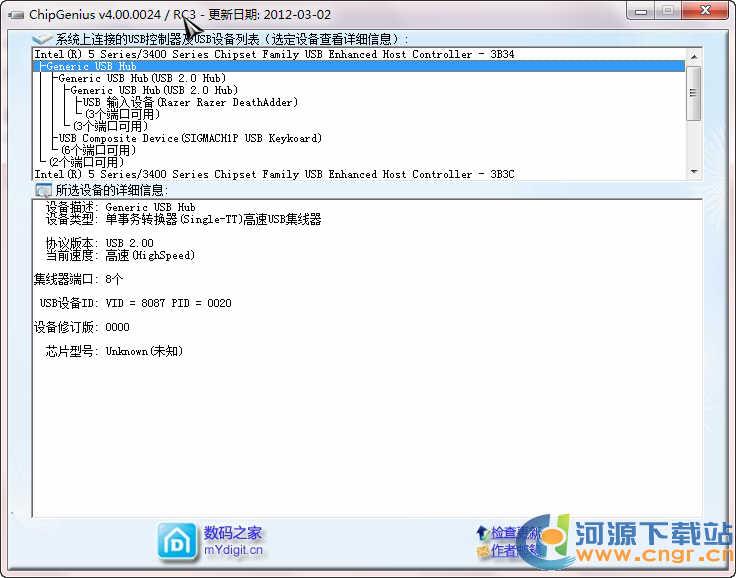Collapse the USB device list chevron
The image size is (736, 578).
(42, 40)
